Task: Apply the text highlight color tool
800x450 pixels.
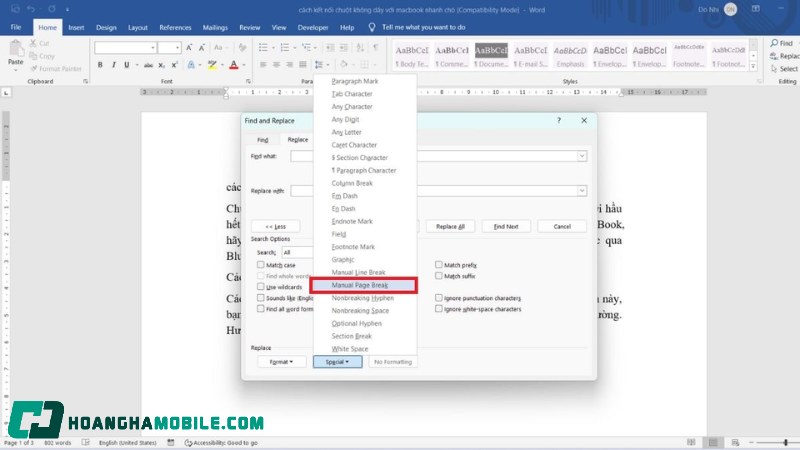Action: (x=213, y=65)
